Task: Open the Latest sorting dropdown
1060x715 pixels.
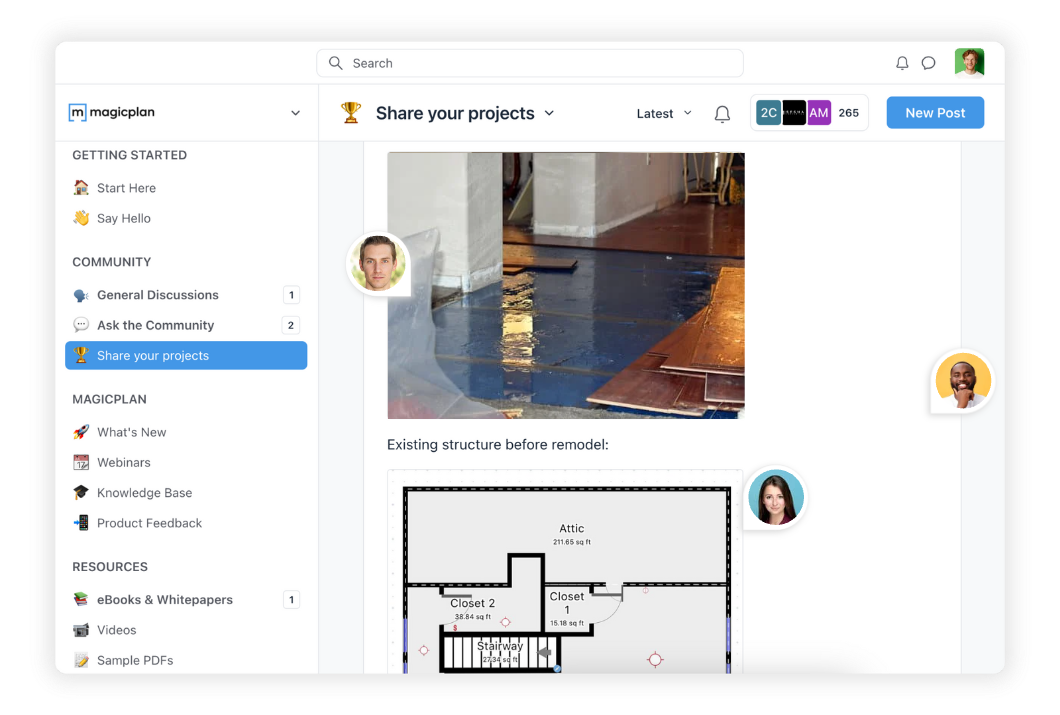Action: point(664,114)
